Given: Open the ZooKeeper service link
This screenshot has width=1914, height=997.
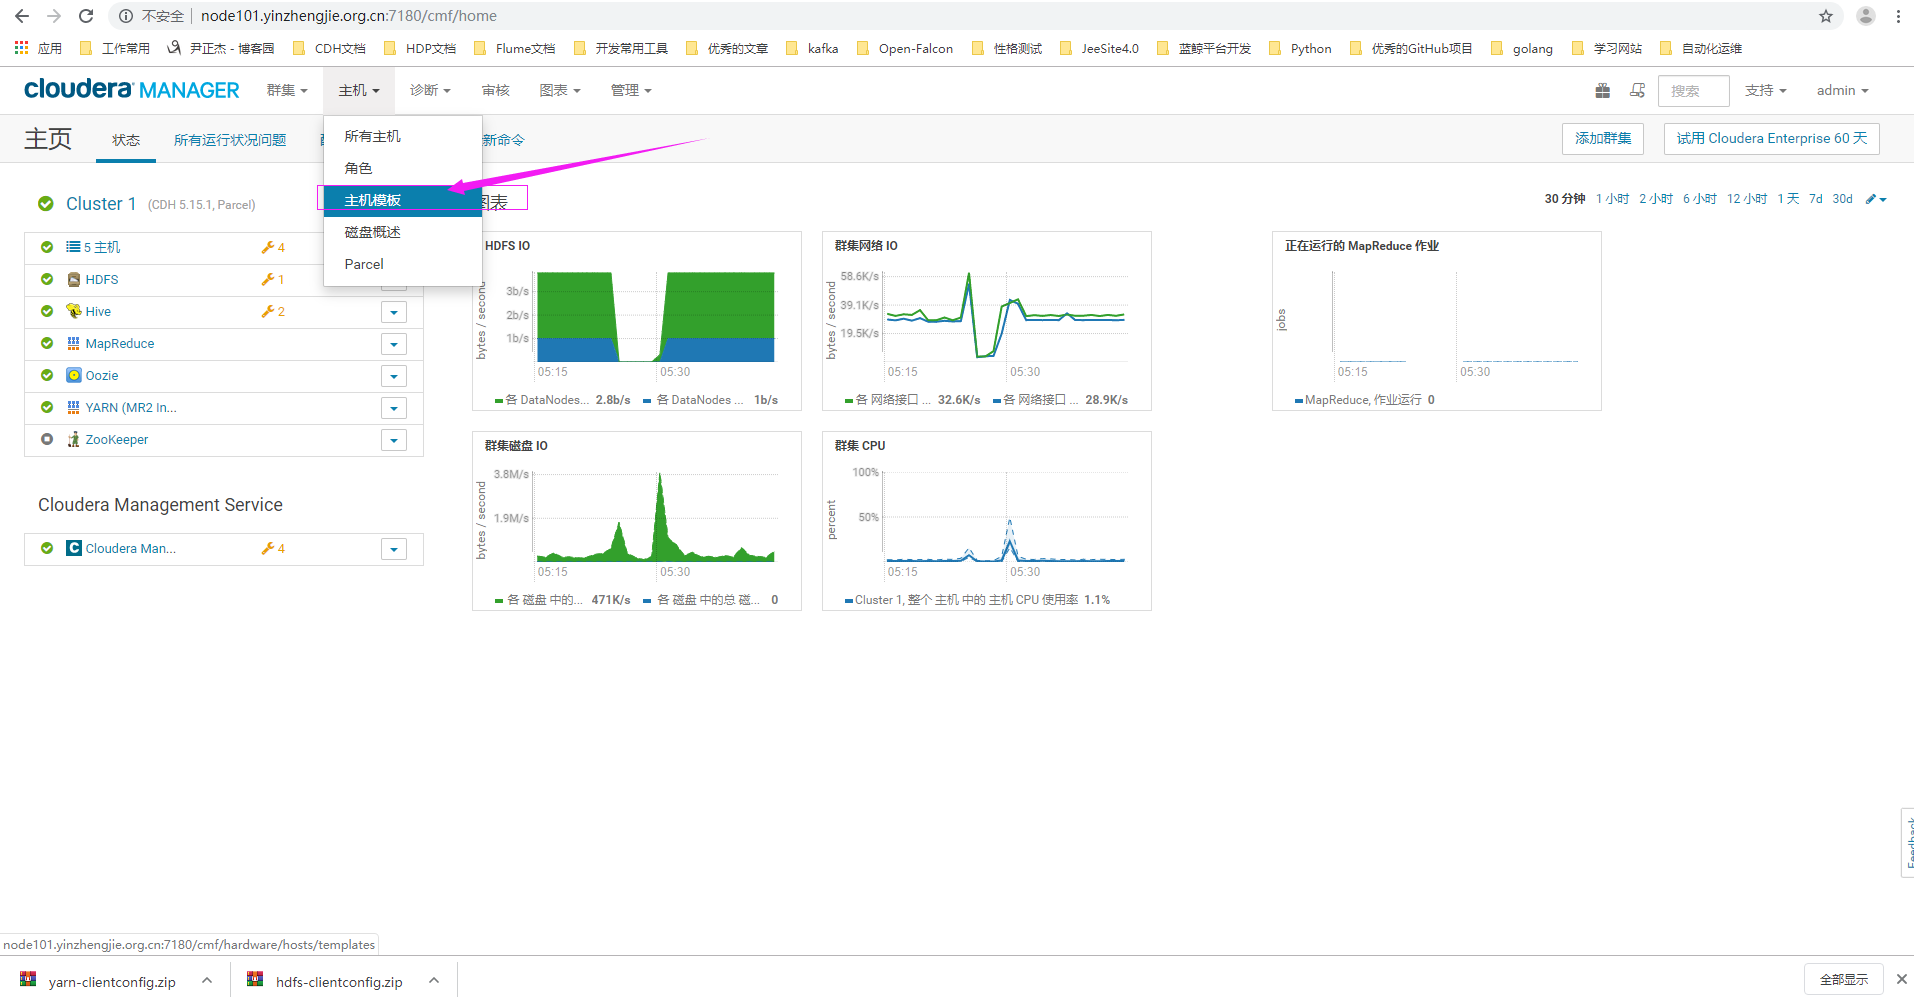Looking at the screenshot, I should [117, 439].
